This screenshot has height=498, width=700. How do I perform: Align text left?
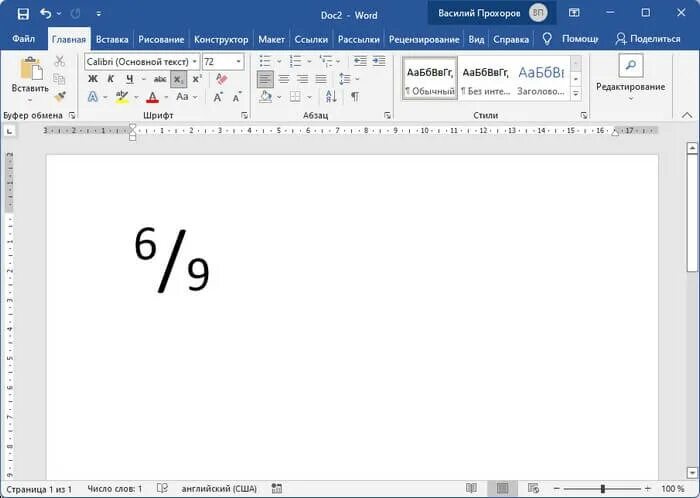point(265,79)
